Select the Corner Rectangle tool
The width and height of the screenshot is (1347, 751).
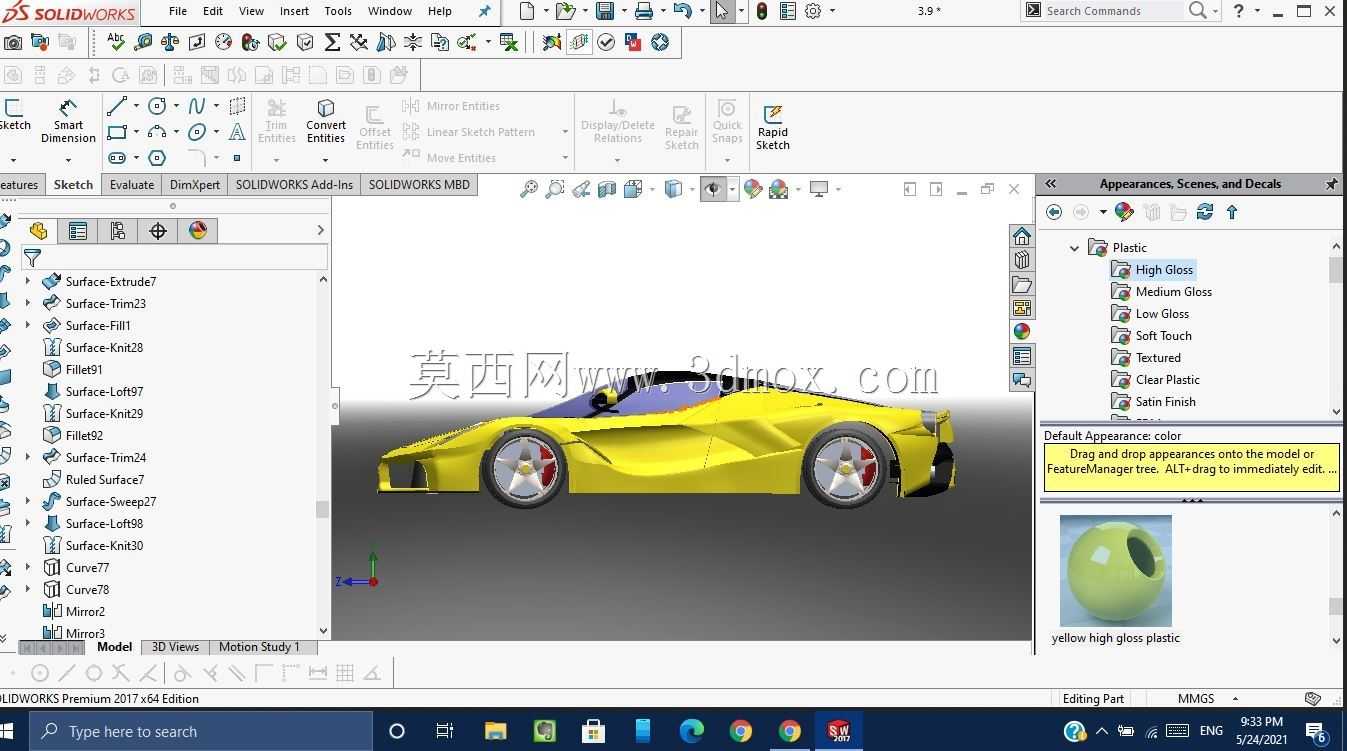coord(117,132)
